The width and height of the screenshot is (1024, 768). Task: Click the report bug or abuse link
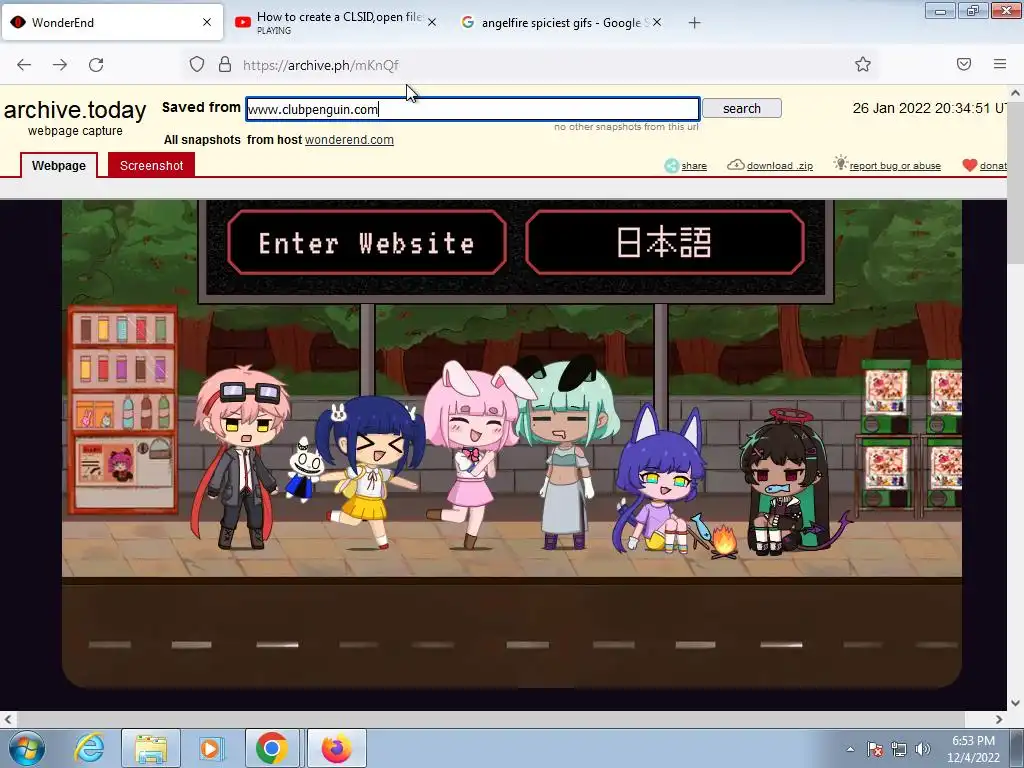pyautogui.click(x=895, y=166)
